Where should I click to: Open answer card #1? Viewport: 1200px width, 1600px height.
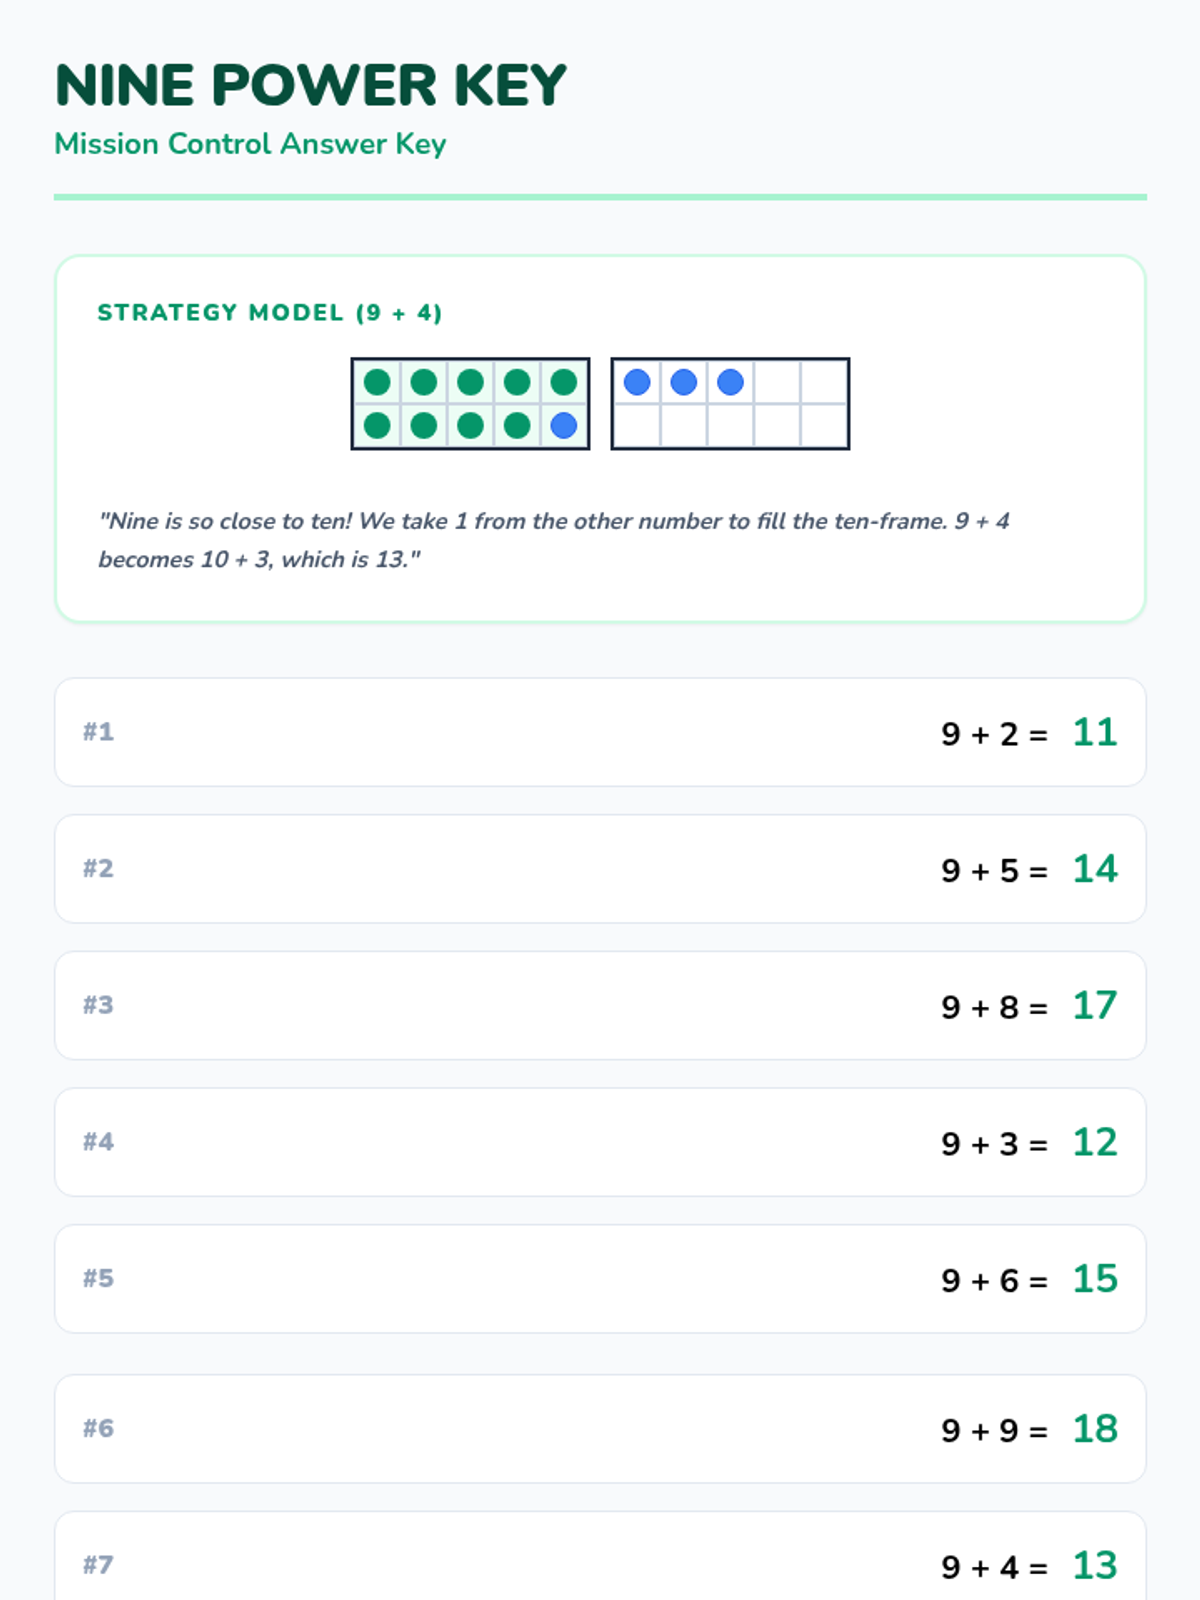[600, 732]
